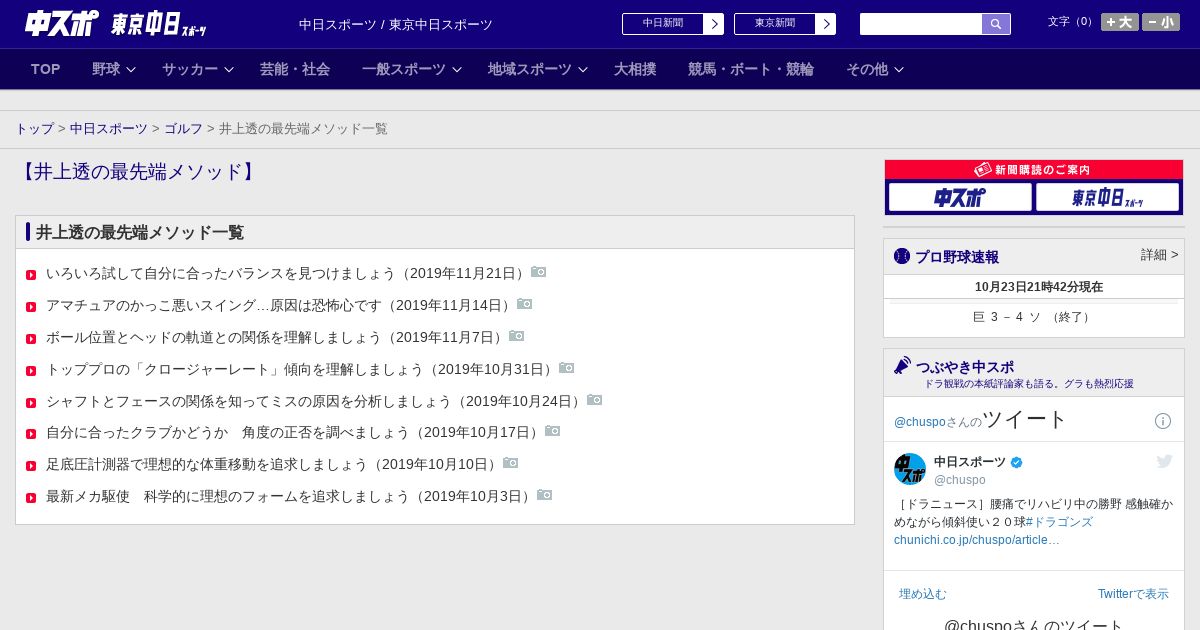Click the 中日スポーツ breadcrumb link

tap(109, 129)
